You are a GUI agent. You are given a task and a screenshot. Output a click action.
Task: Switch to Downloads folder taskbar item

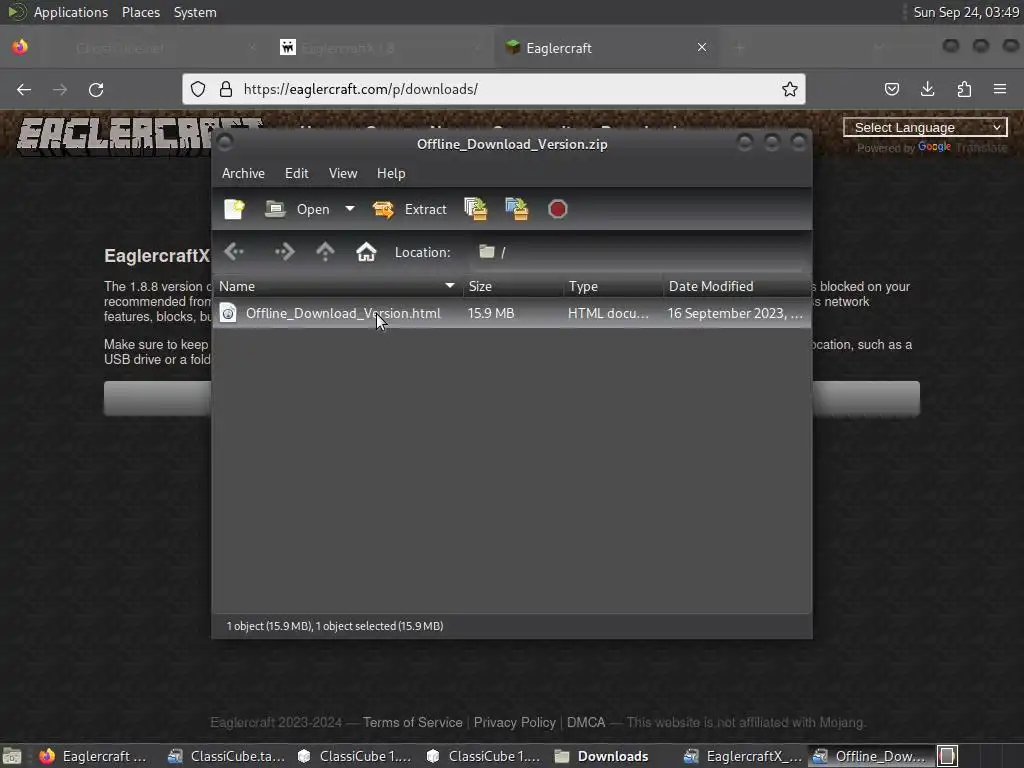click(x=601, y=756)
